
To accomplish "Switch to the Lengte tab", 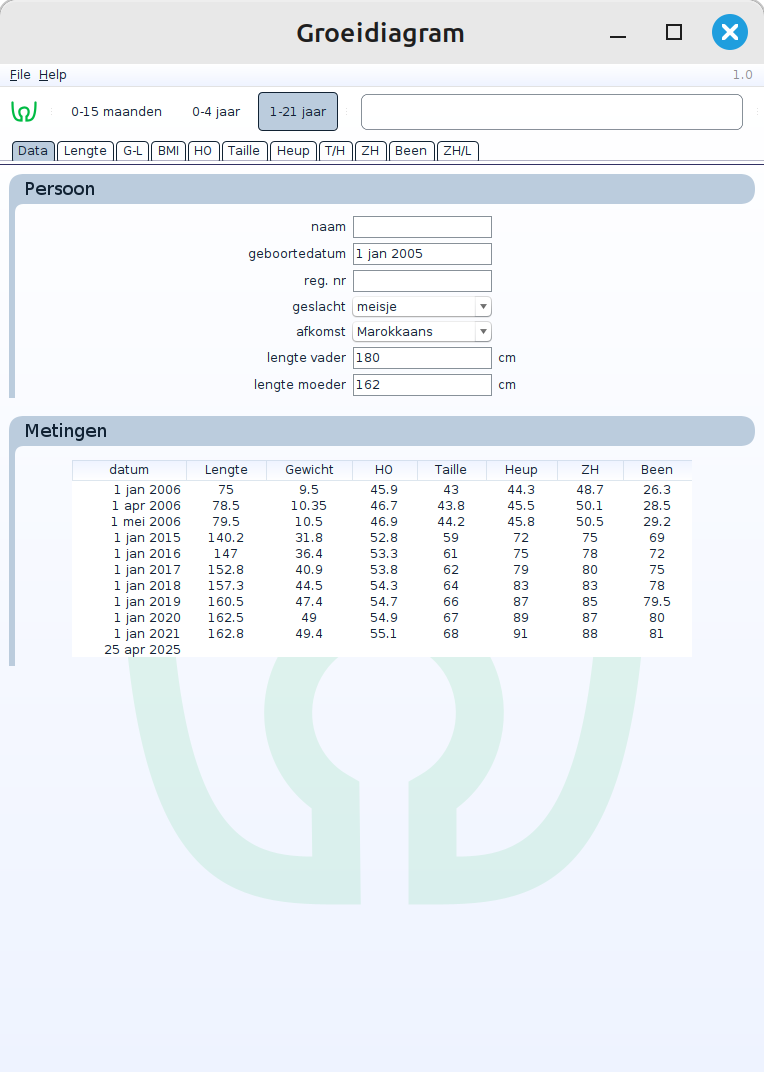I will 85,150.
